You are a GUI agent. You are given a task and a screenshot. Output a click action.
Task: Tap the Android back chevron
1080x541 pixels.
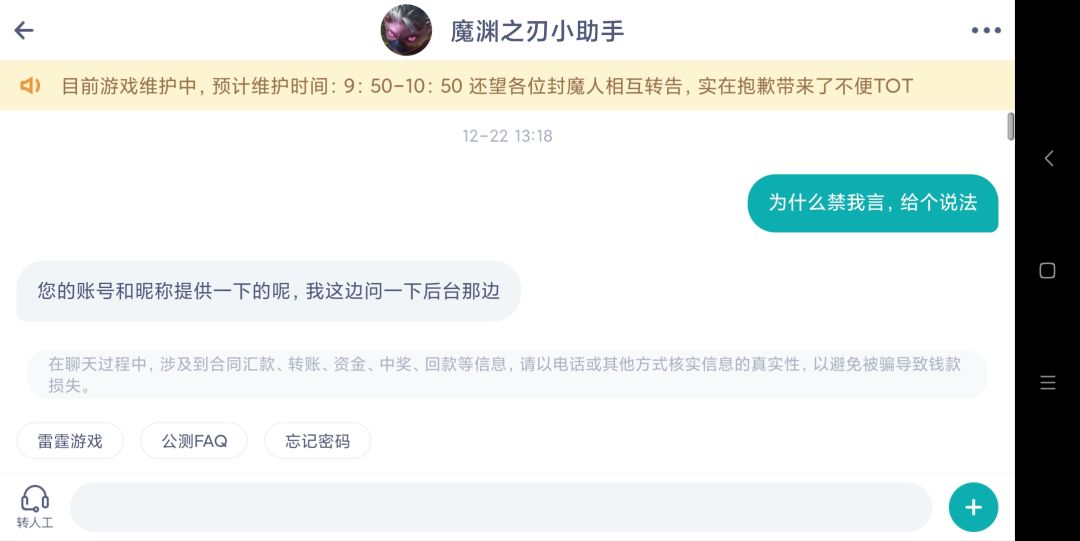point(1048,158)
